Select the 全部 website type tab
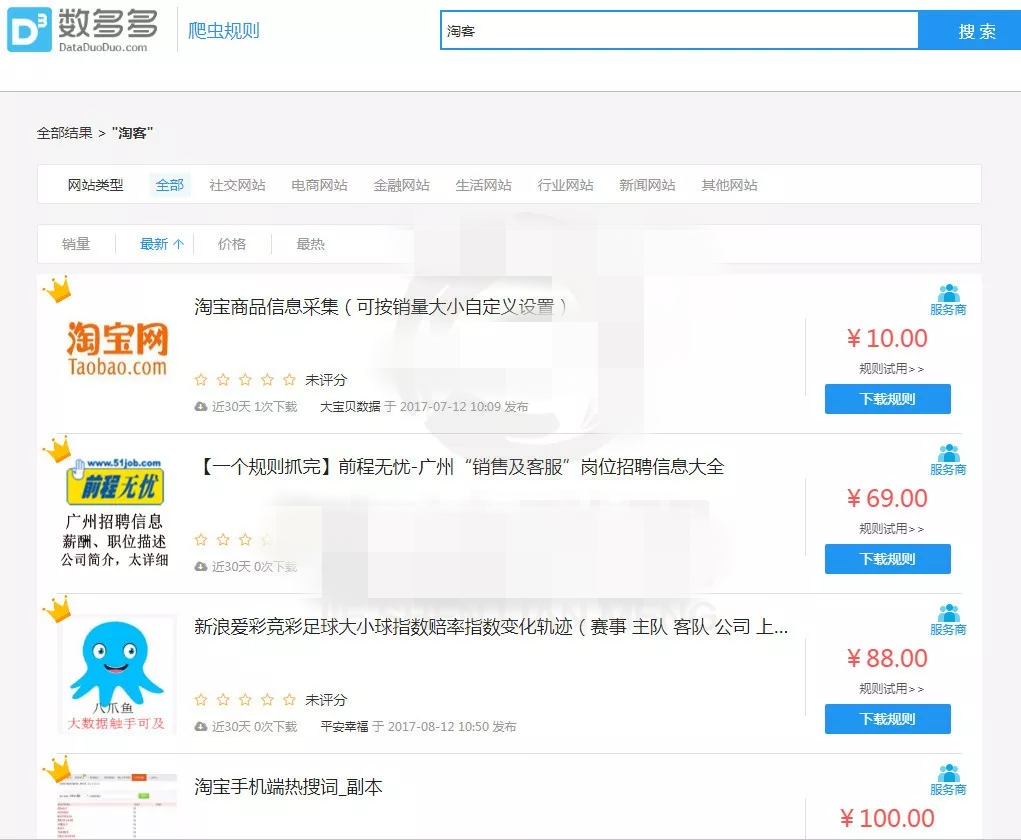 pos(170,185)
